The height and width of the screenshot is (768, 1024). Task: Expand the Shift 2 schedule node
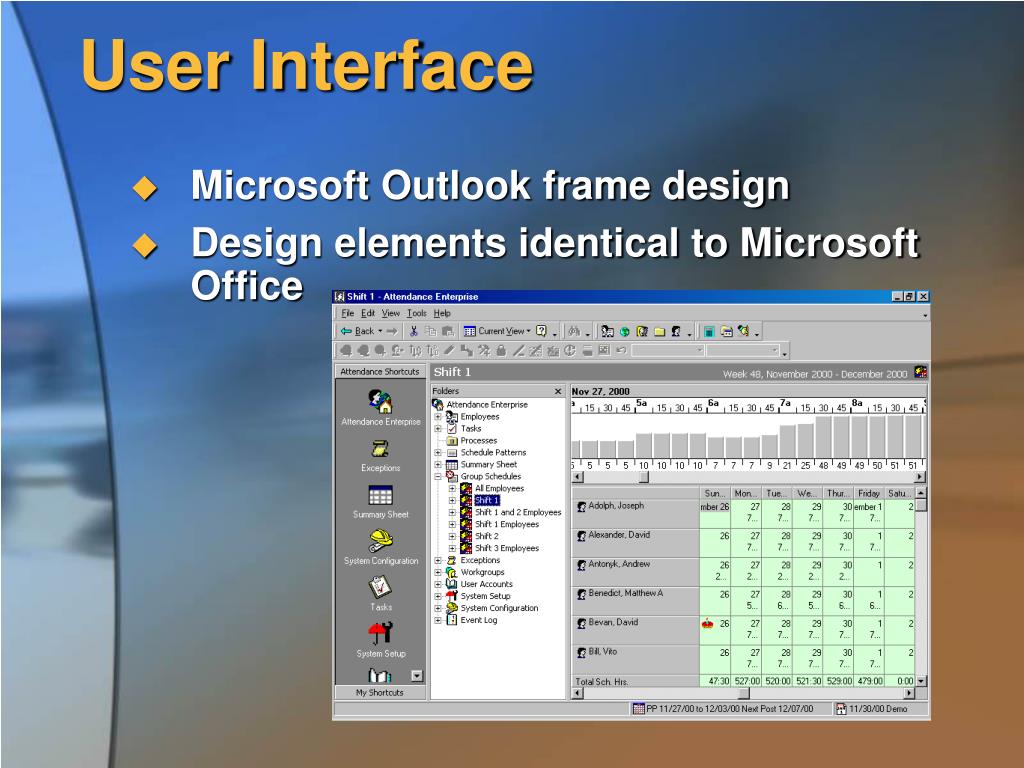452,536
